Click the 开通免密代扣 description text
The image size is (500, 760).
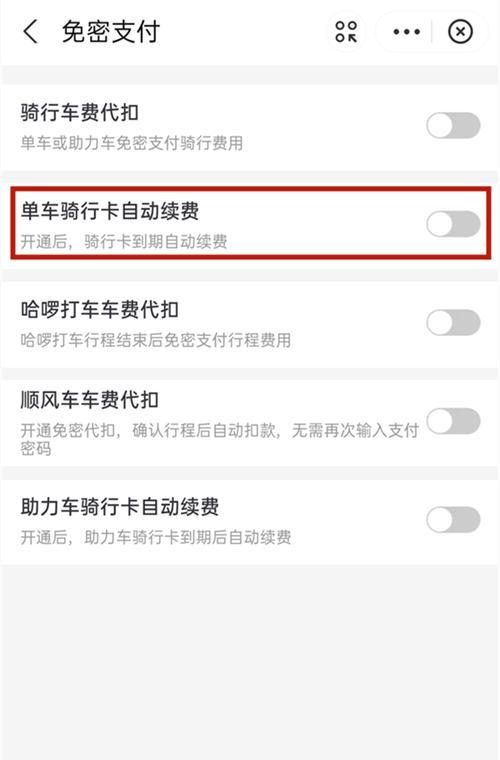click(219, 439)
